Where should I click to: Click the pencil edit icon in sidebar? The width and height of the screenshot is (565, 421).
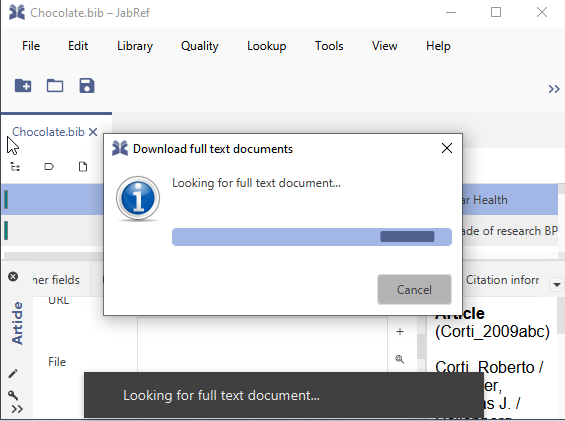pyautogui.click(x=13, y=373)
